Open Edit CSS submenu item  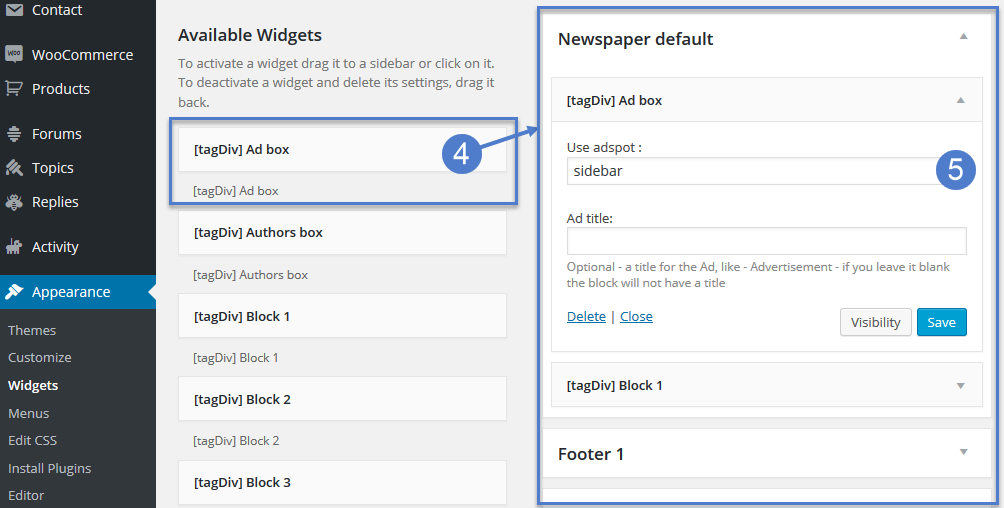(x=33, y=440)
